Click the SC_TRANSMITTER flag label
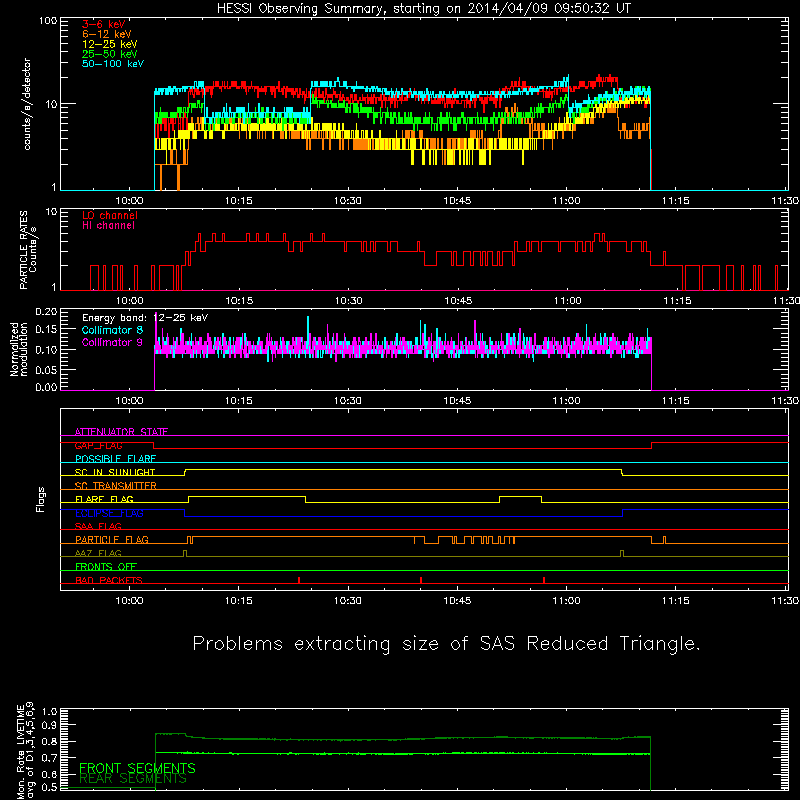Screen dimensions: 800x800 [x=116, y=486]
